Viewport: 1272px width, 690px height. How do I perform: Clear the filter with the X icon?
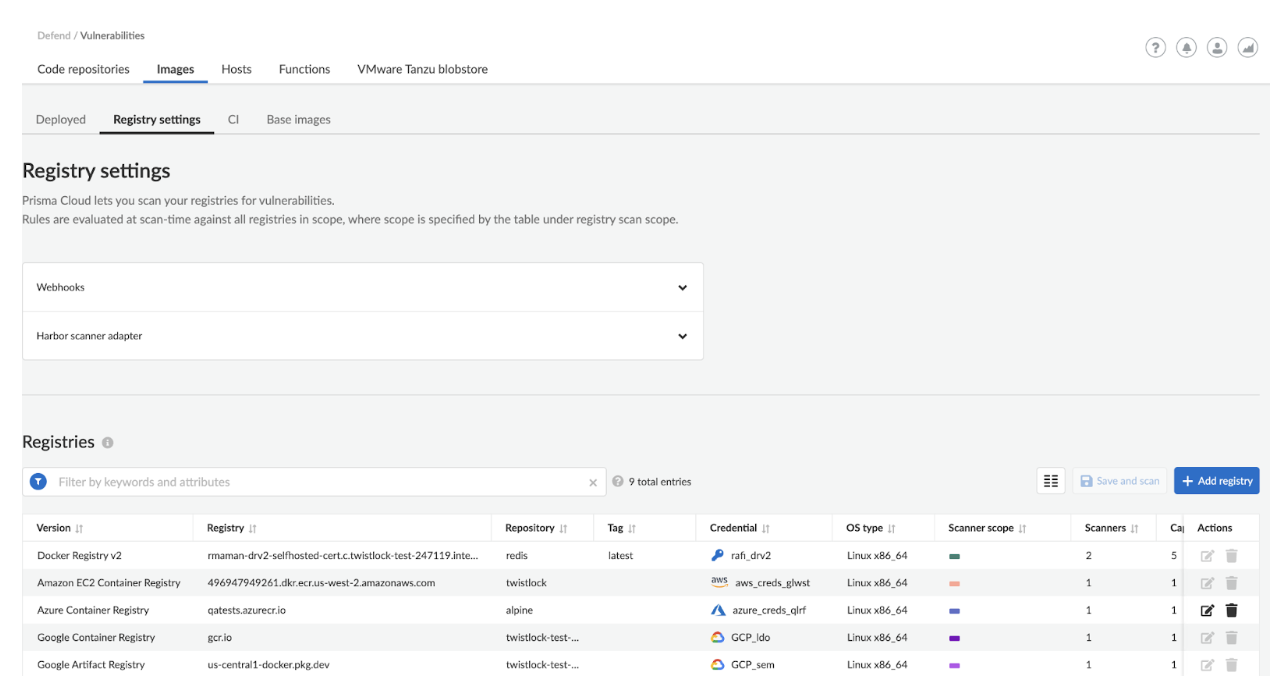[593, 483]
